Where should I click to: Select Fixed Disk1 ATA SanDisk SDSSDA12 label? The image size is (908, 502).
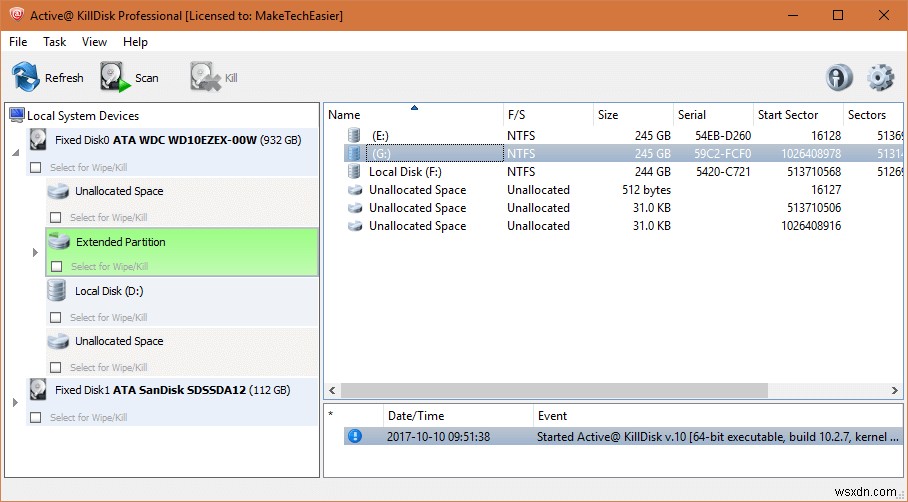pos(173,390)
